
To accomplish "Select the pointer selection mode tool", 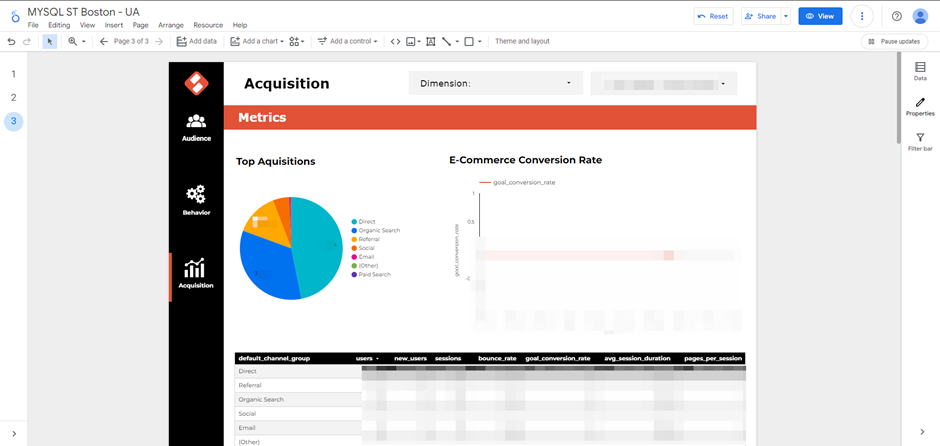I will point(50,42).
